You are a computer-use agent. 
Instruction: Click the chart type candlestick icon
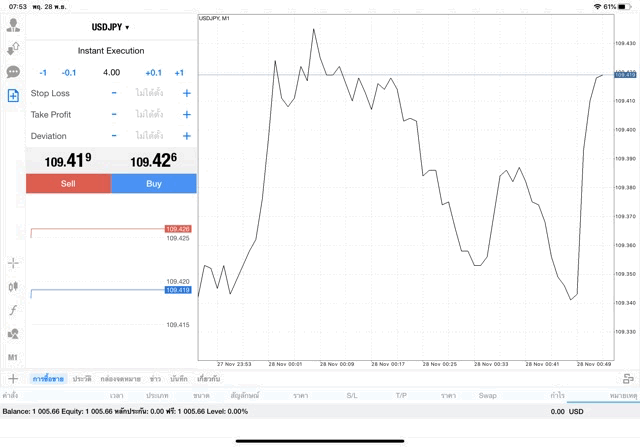click(13, 286)
